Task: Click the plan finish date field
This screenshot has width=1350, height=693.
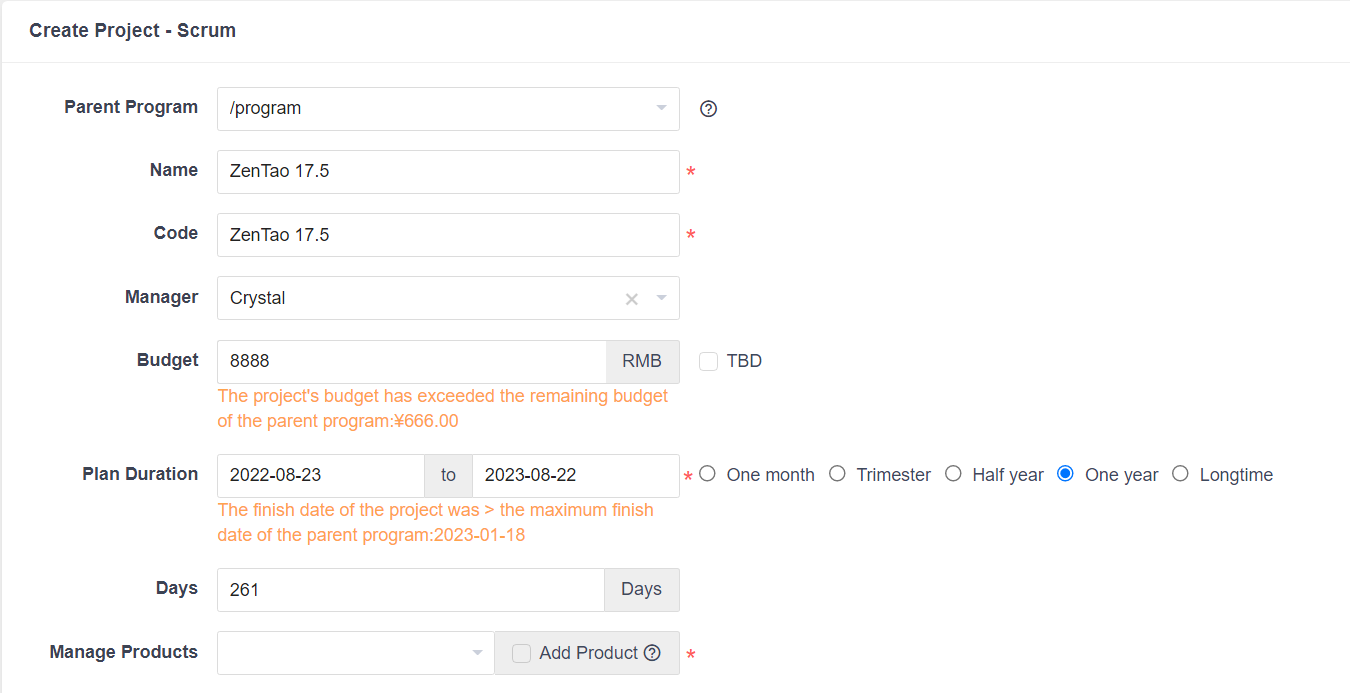Action: [x=575, y=476]
